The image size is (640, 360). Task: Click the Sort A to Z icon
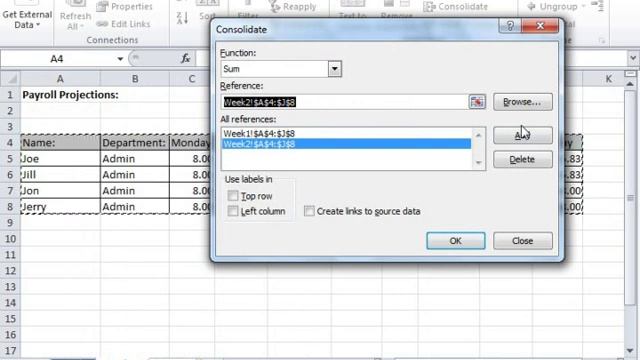coord(182,18)
